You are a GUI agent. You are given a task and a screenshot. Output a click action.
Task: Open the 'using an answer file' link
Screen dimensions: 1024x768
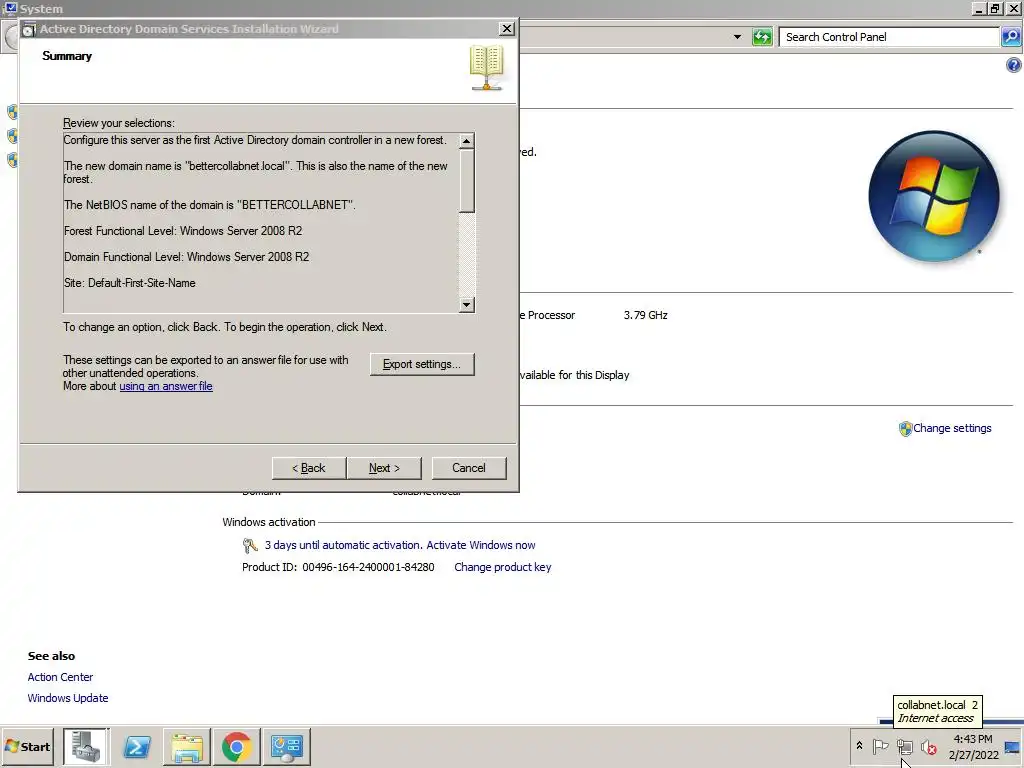pyautogui.click(x=166, y=386)
